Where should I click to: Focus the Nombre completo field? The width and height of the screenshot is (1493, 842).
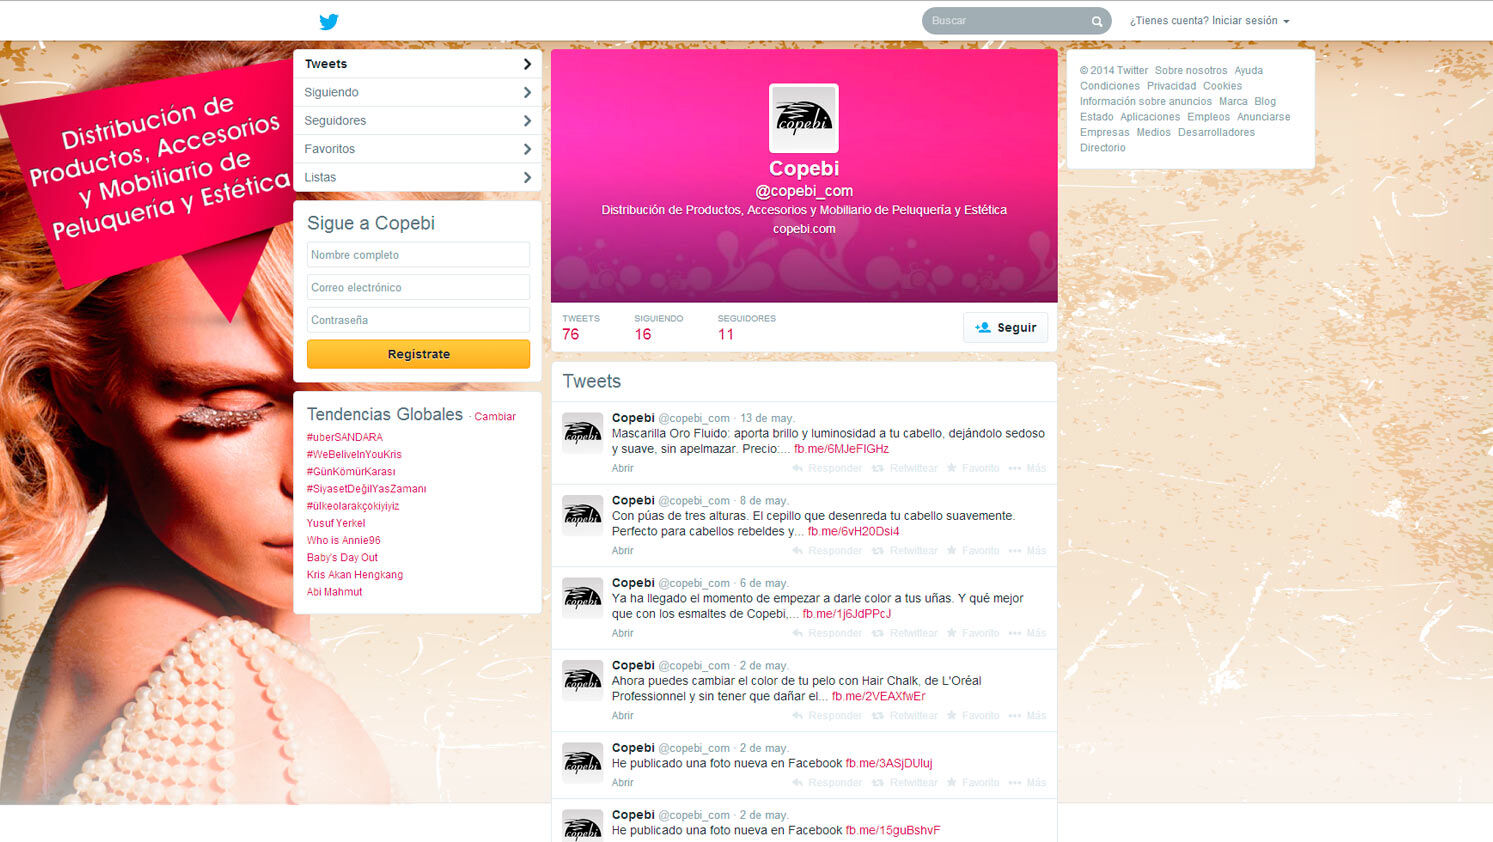418,255
